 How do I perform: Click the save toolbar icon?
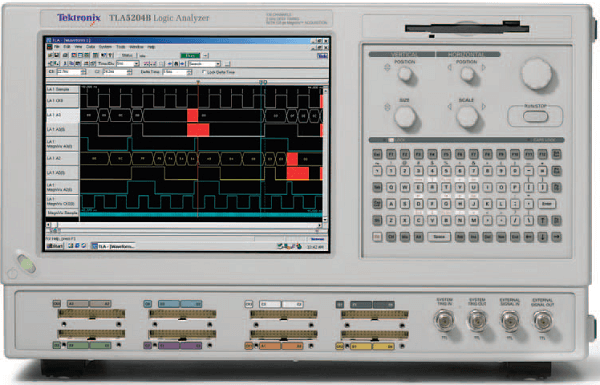click(x=57, y=55)
